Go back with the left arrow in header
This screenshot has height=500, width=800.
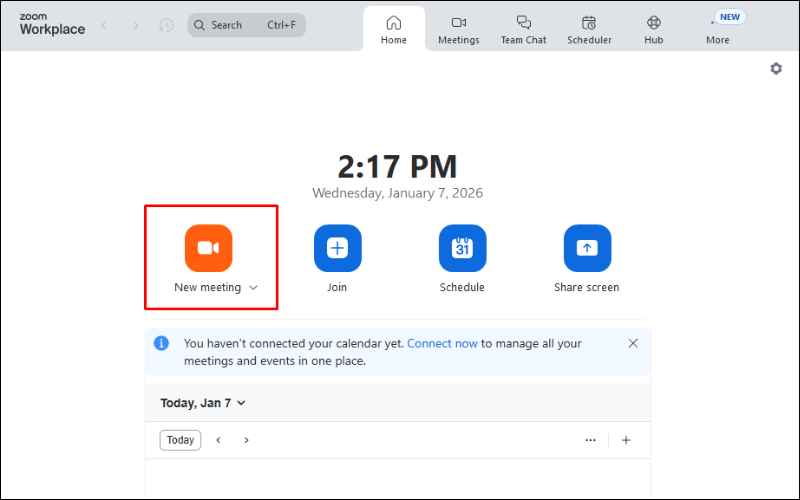(x=104, y=25)
